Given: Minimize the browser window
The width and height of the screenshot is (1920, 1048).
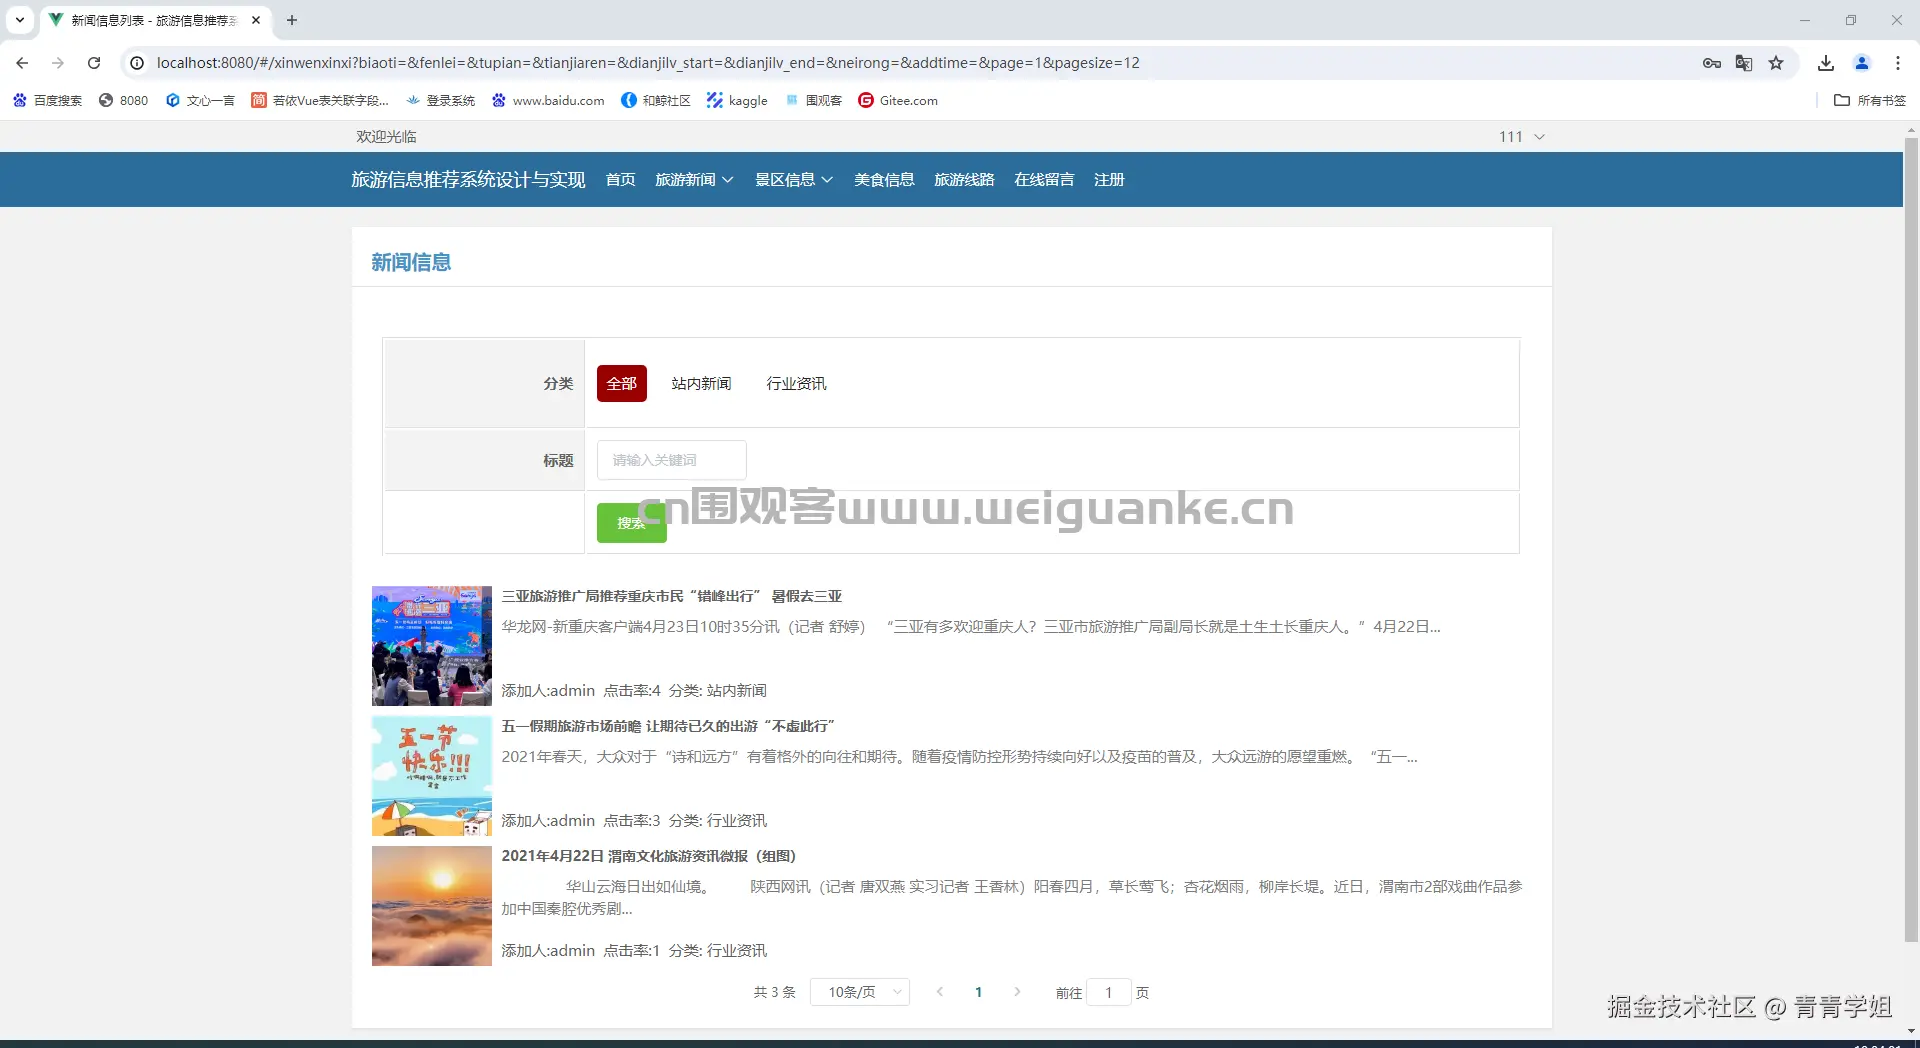Looking at the screenshot, I should (1805, 20).
